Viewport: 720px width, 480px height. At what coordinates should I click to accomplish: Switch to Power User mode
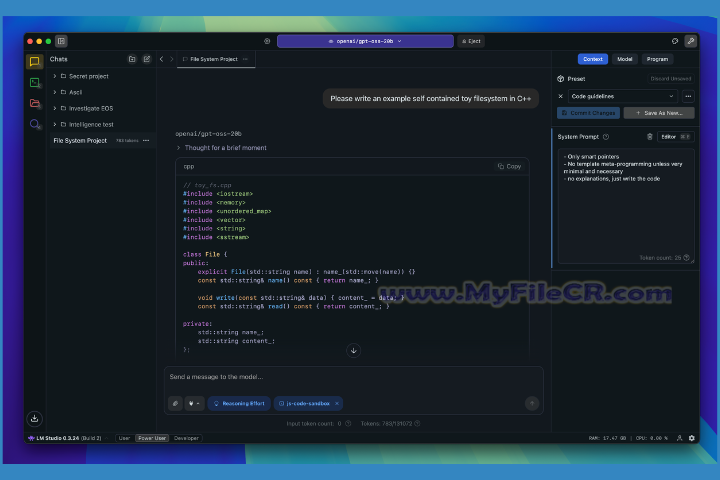152,438
